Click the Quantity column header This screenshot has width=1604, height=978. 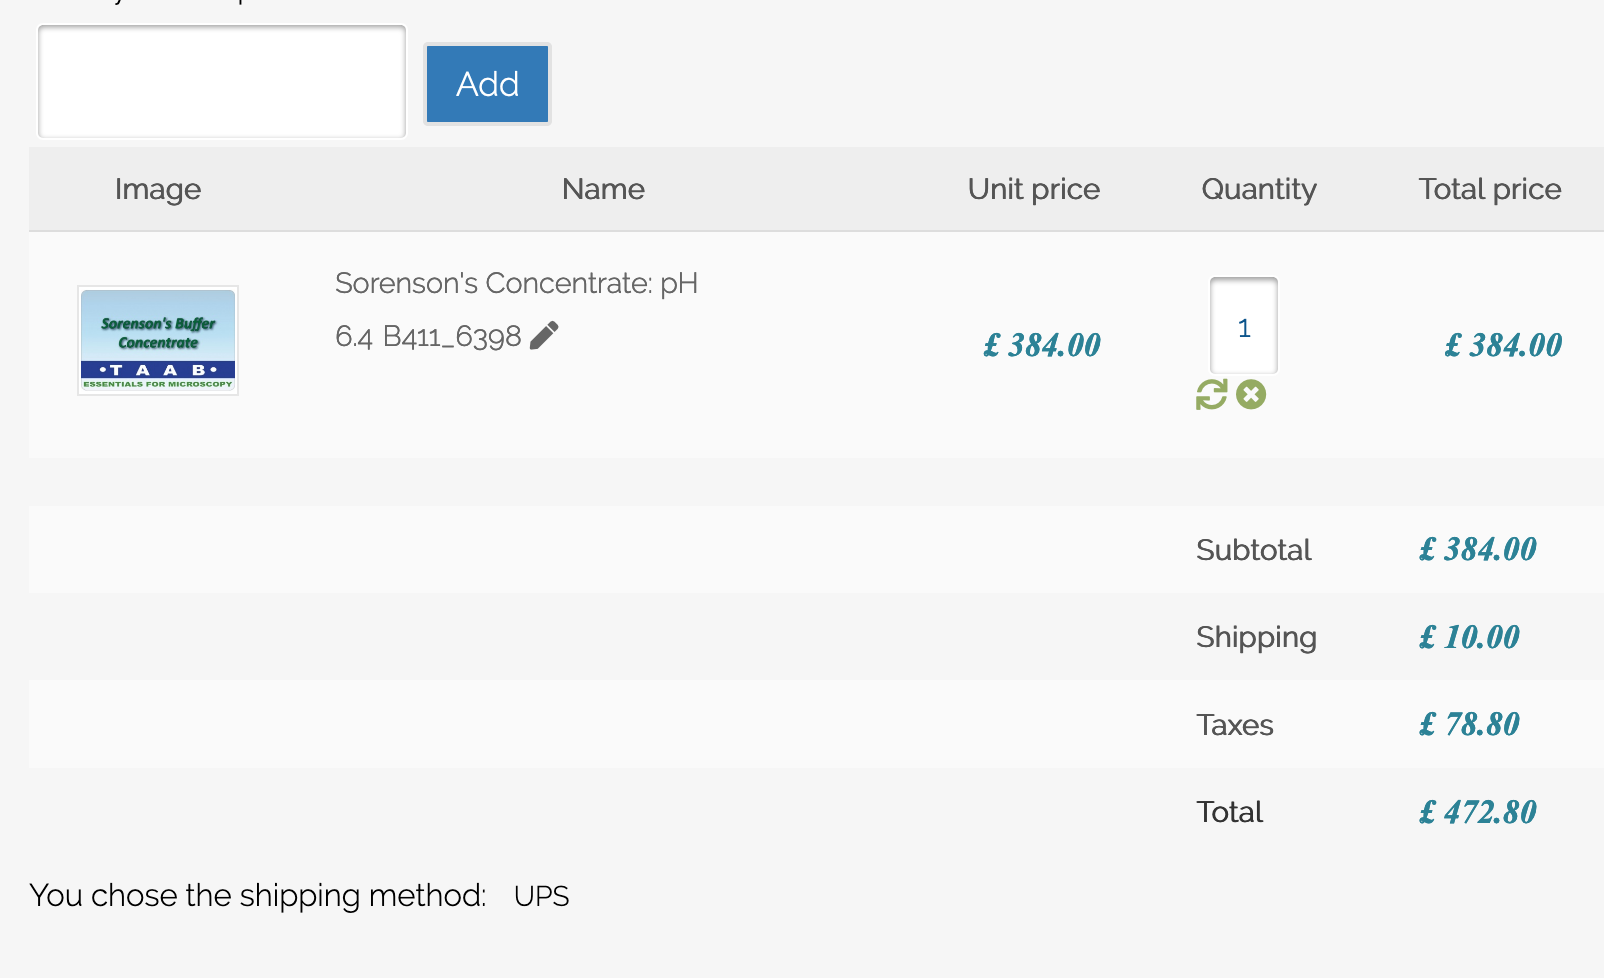(1258, 189)
